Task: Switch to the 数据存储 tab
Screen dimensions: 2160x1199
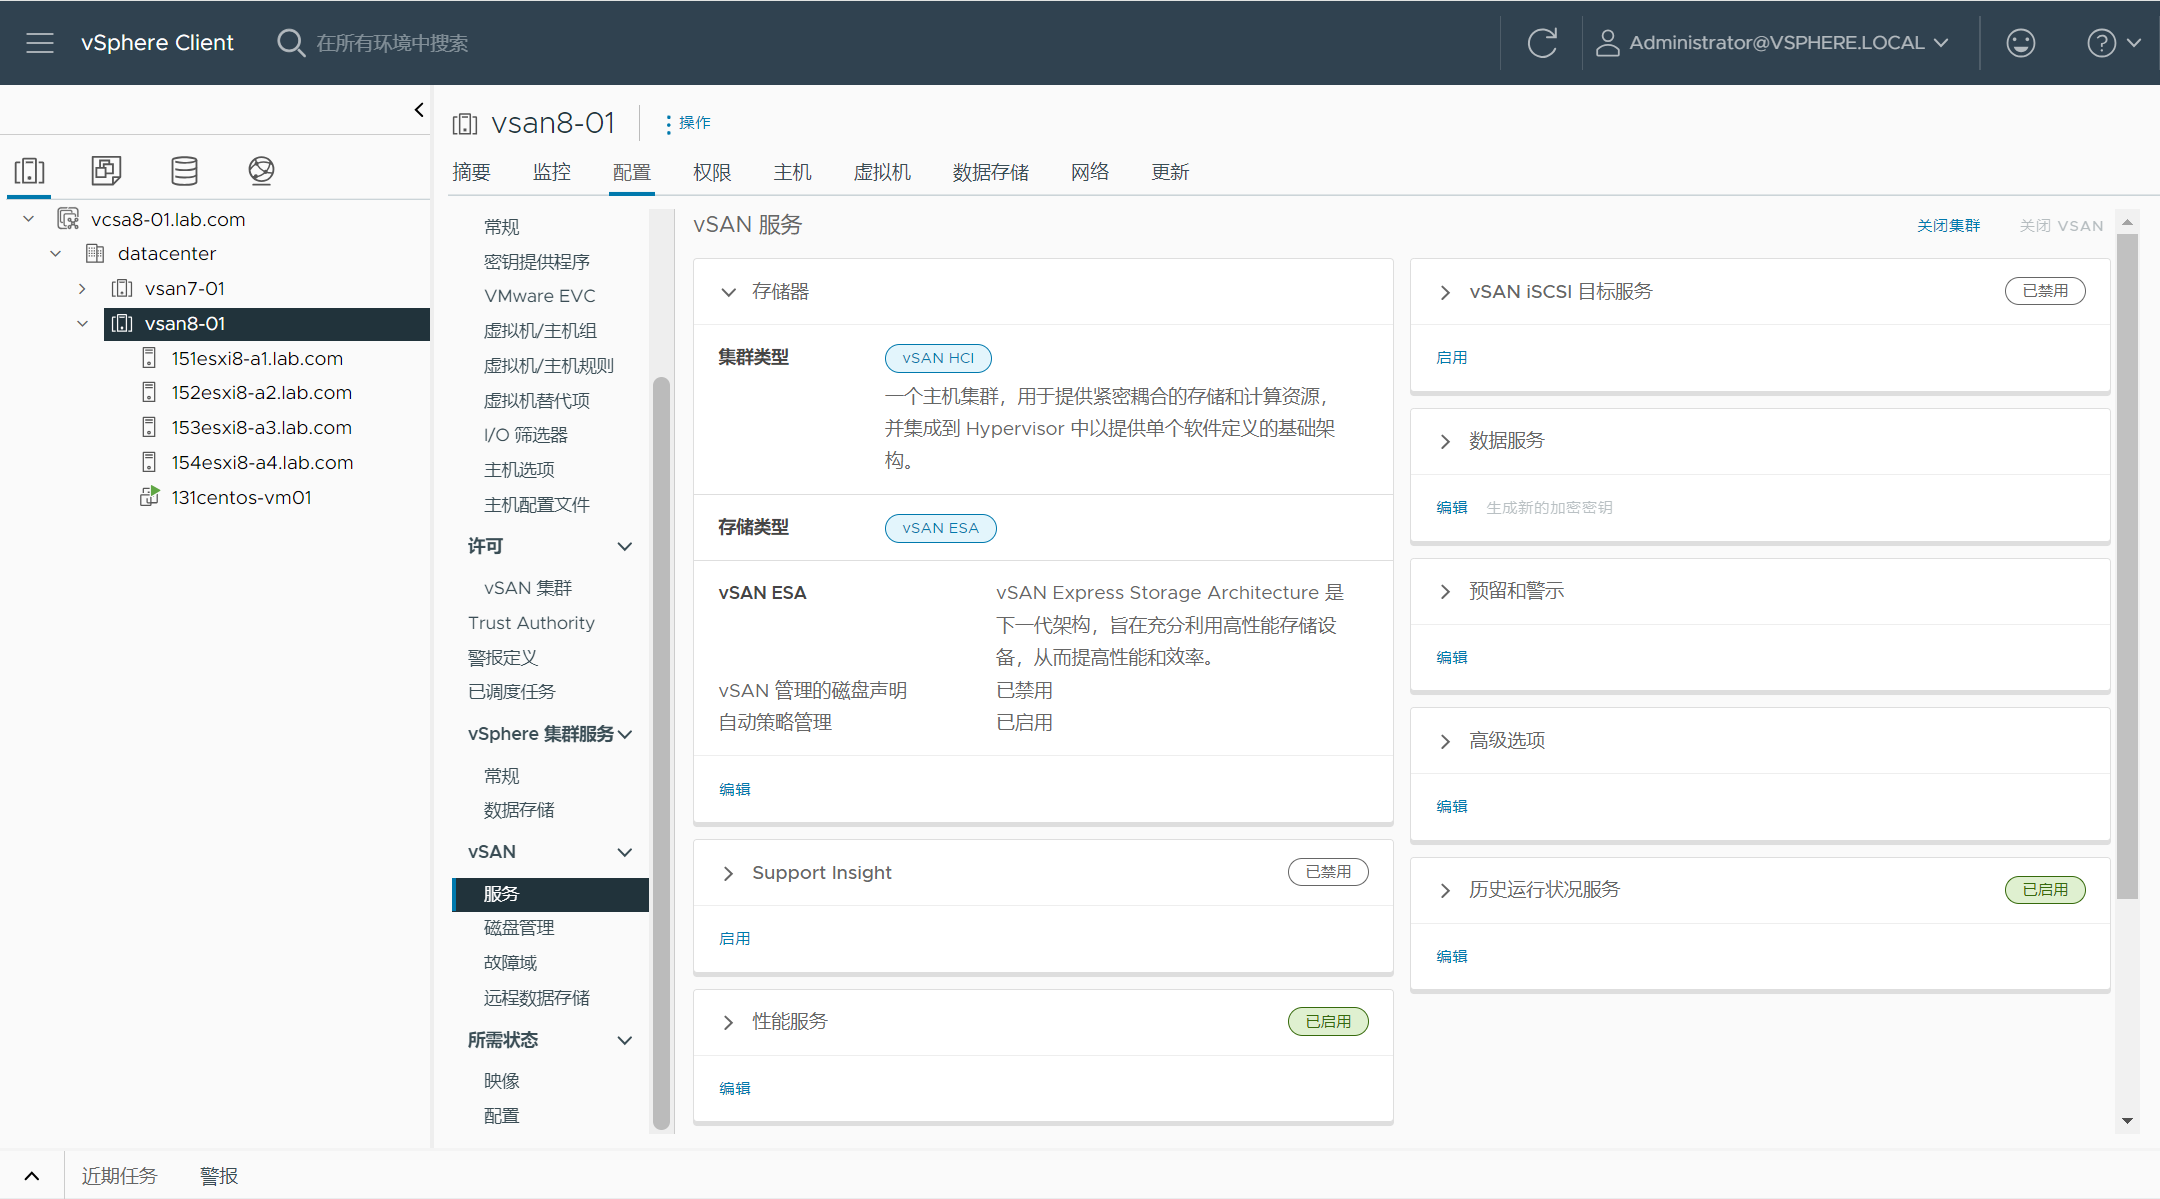Action: (990, 172)
